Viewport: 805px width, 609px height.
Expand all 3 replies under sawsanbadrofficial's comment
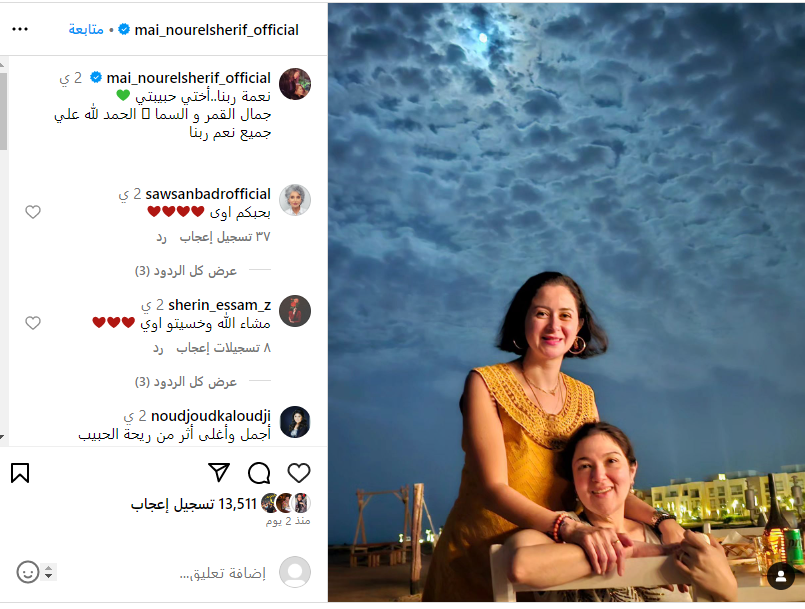click(x=186, y=271)
